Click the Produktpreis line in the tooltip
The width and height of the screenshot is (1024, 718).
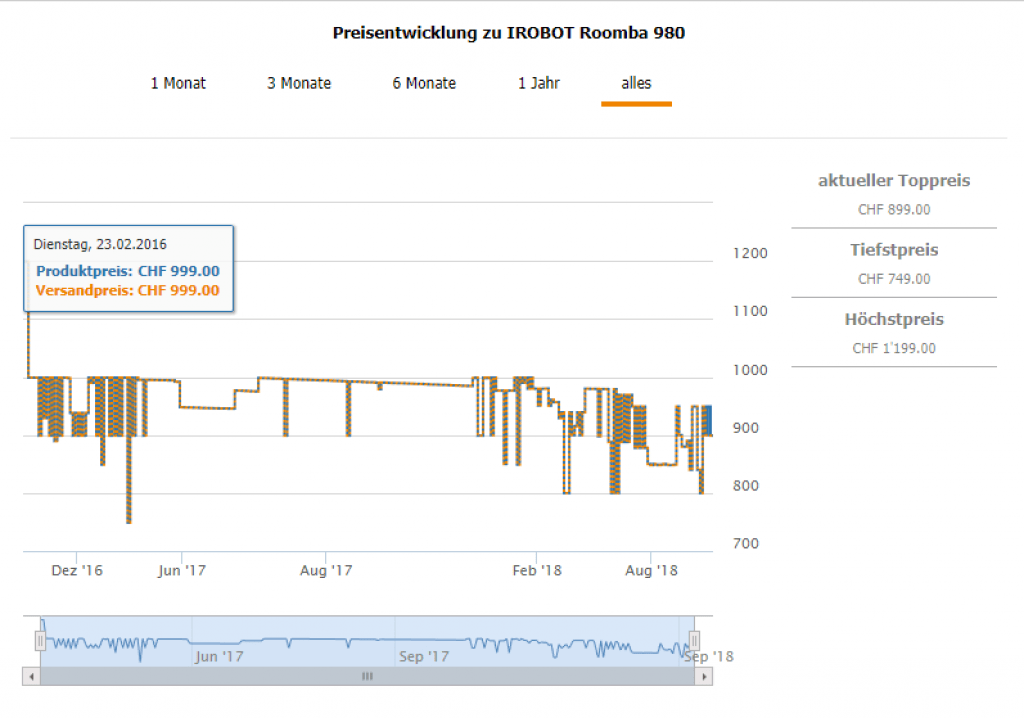pyautogui.click(x=128, y=271)
